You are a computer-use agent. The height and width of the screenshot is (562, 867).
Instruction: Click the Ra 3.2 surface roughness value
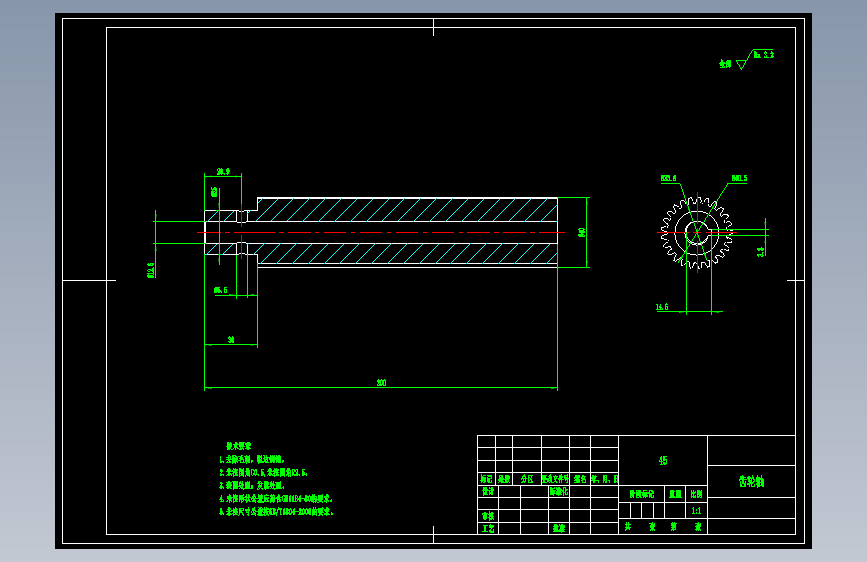(x=764, y=55)
